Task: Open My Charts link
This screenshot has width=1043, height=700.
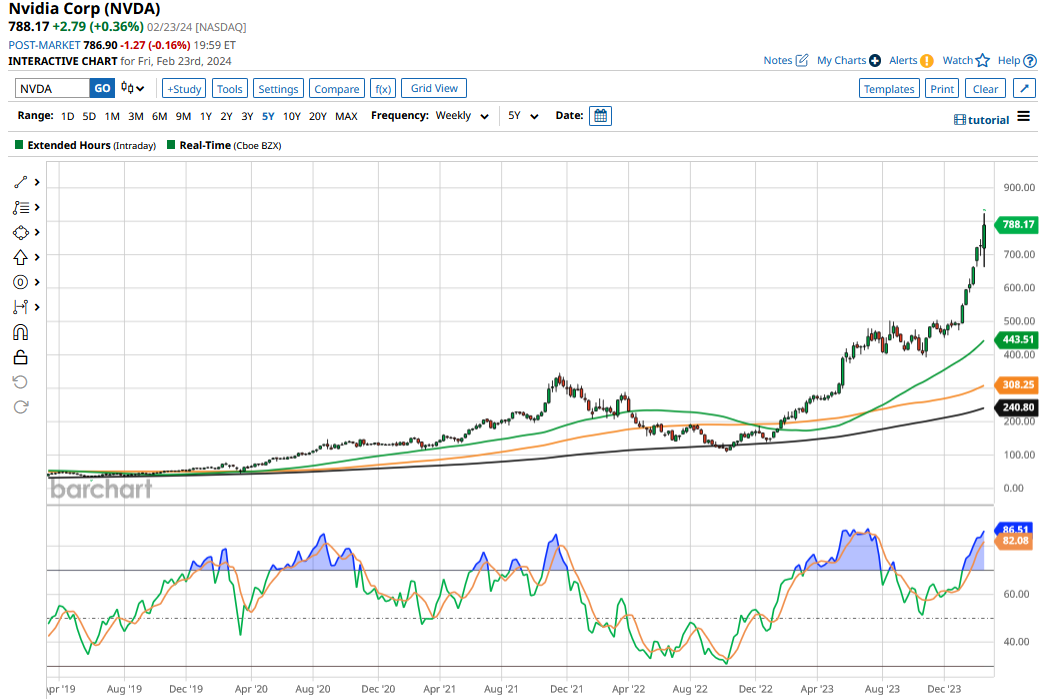Action: pos(840,60)
